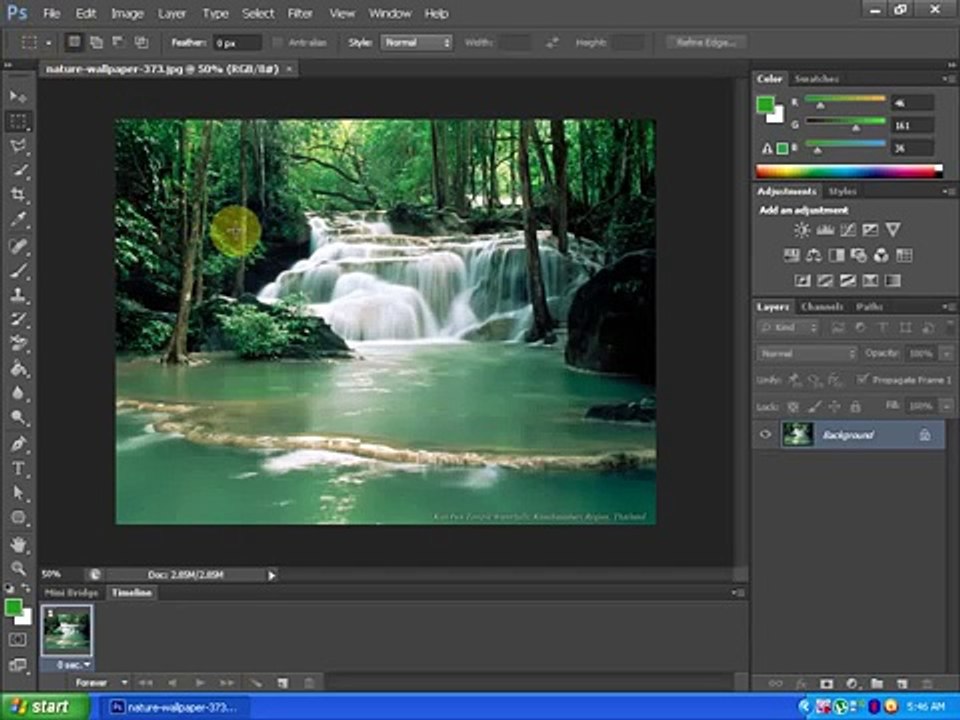Add a Brightness/Contrast adjustment
Image resolution: width=960 pixels, height=720 pixels.
tap(801, 230)
